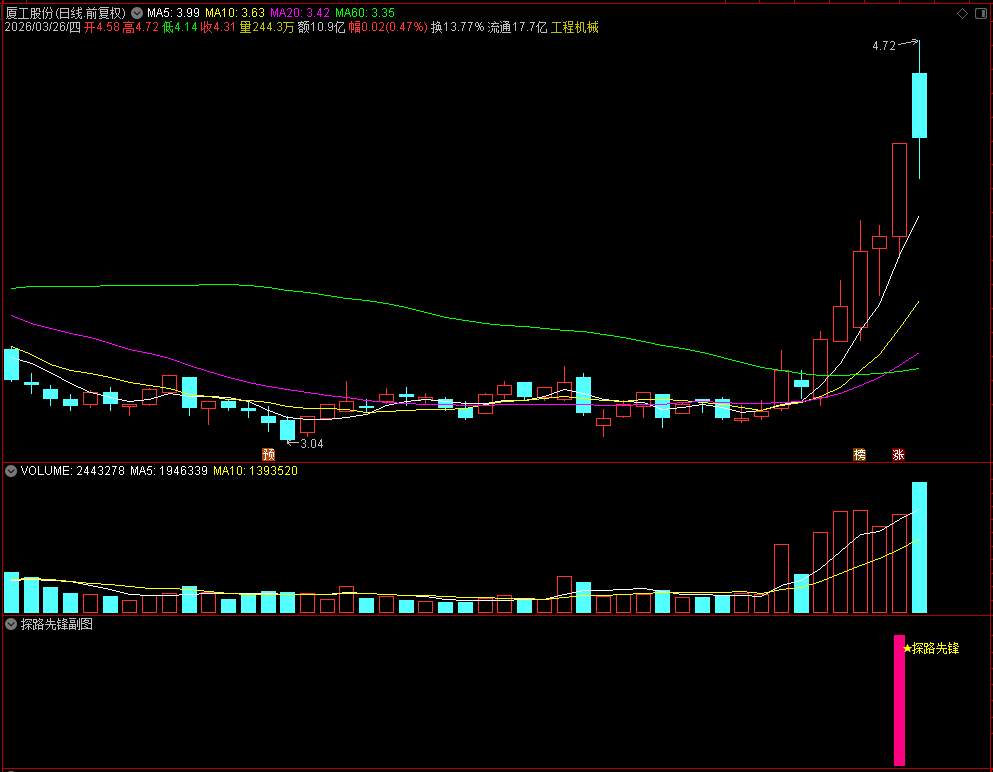Click the open price 开4.58
The width and height of the screenshot is (993, 772).
click(102, 27)
